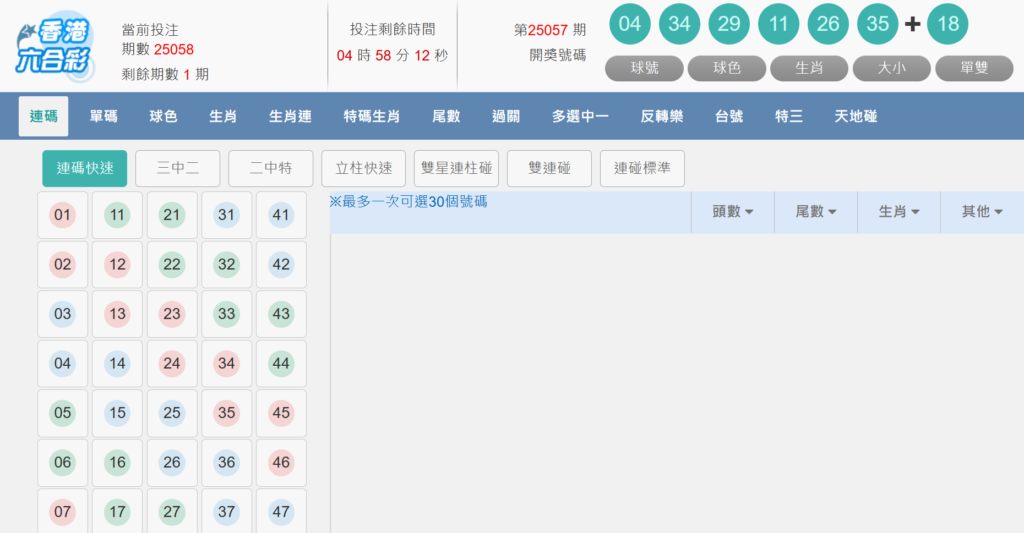
Task: Expand the 尾數 dropdown
Action: pyautogui.click(x=816, y=212)
